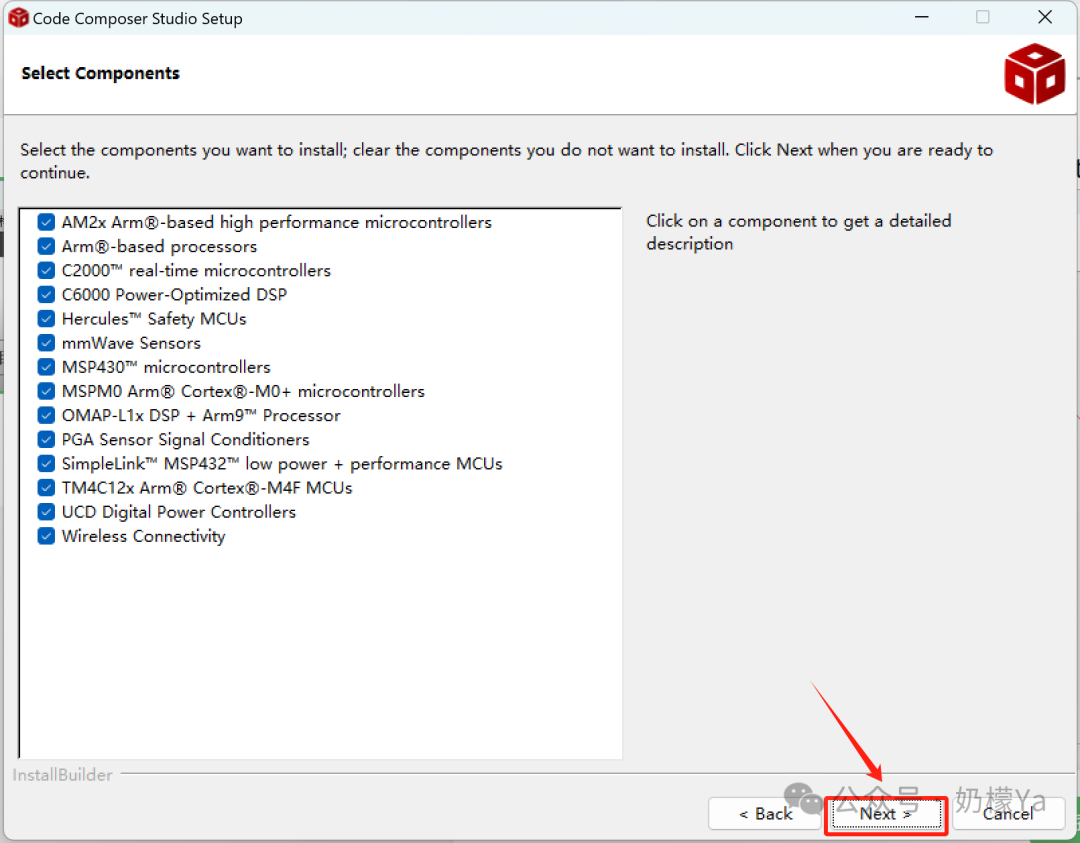Select 'C2000 real-time microcontrollers' label text
The width and height of the screenshot is (1080, 843).
(196, 271)
